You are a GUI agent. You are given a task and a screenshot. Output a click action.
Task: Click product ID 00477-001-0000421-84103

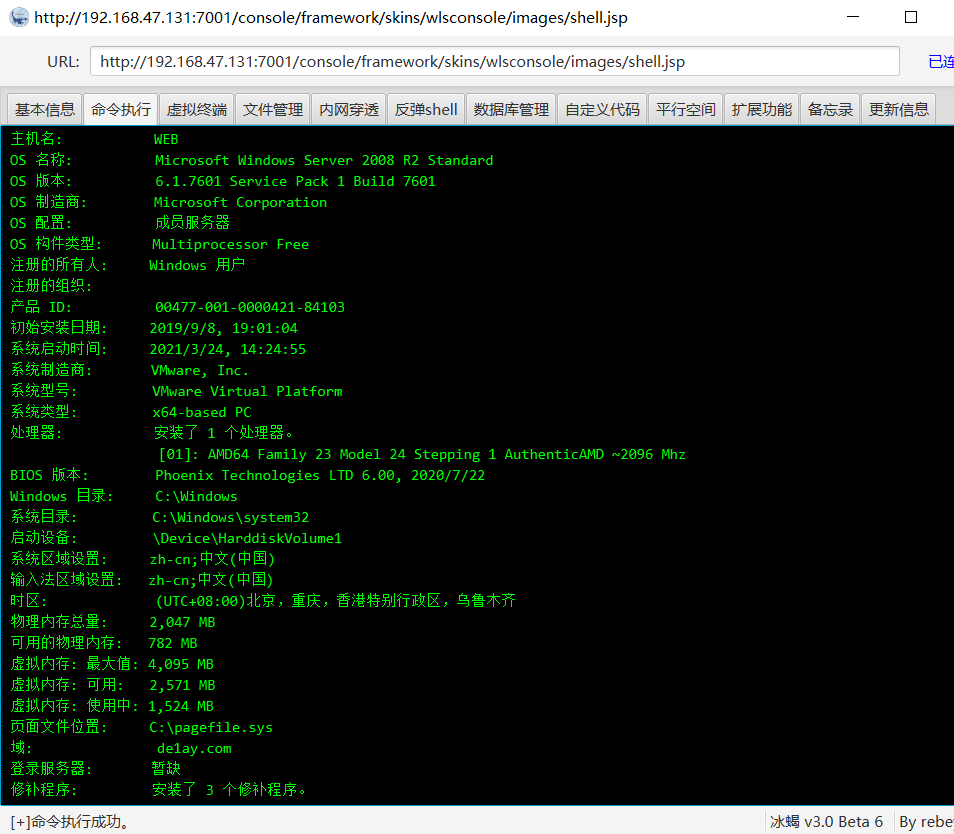click(x=250, y=307)
